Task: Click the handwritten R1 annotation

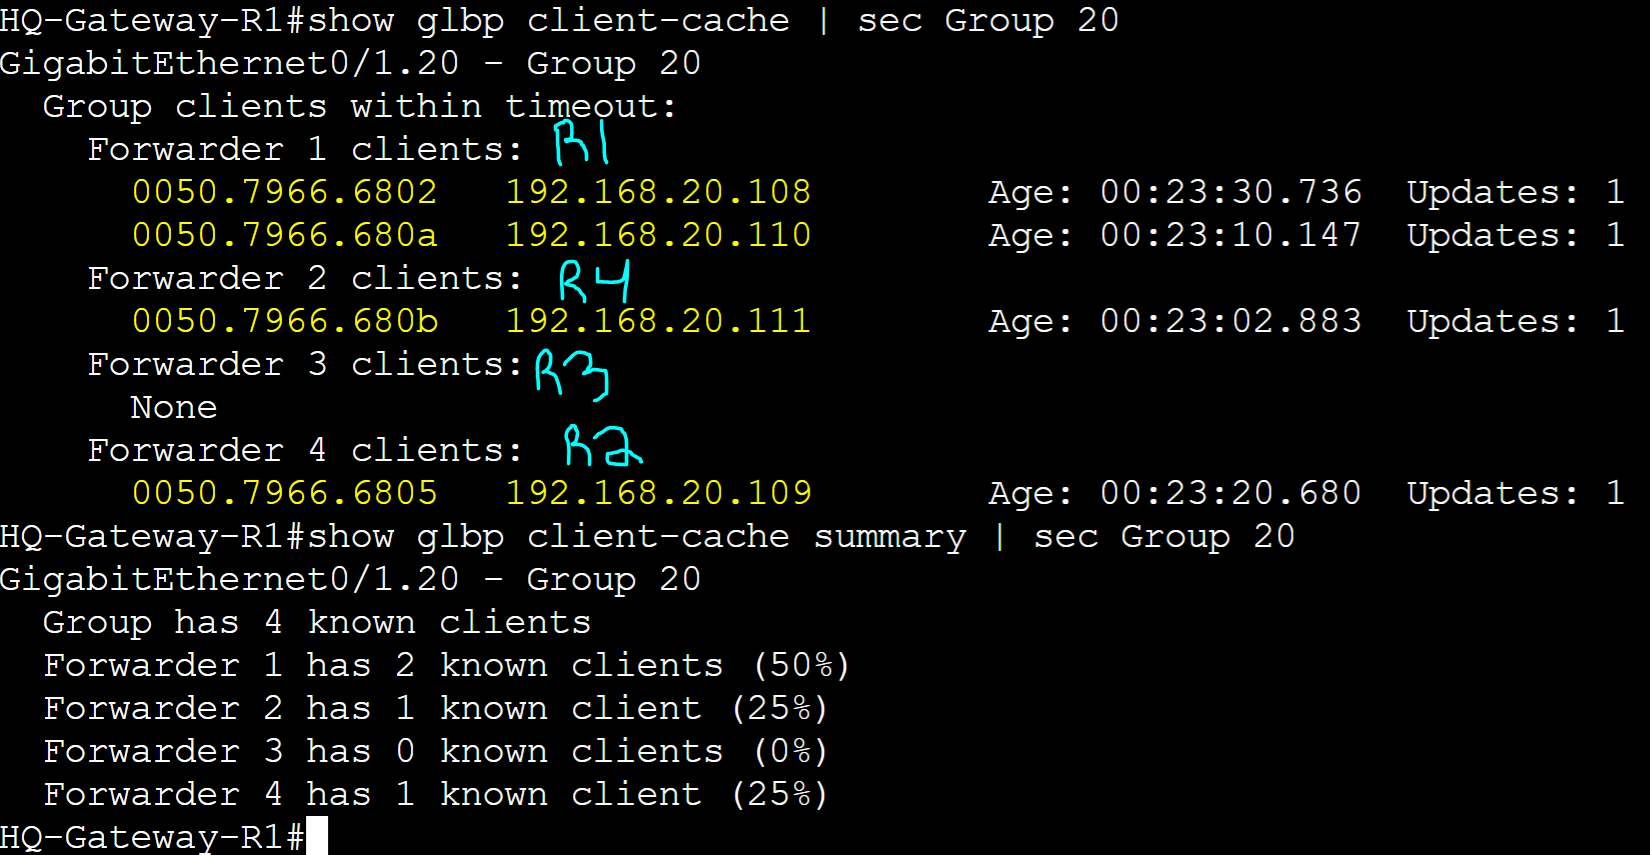Action: pos(581,142)
